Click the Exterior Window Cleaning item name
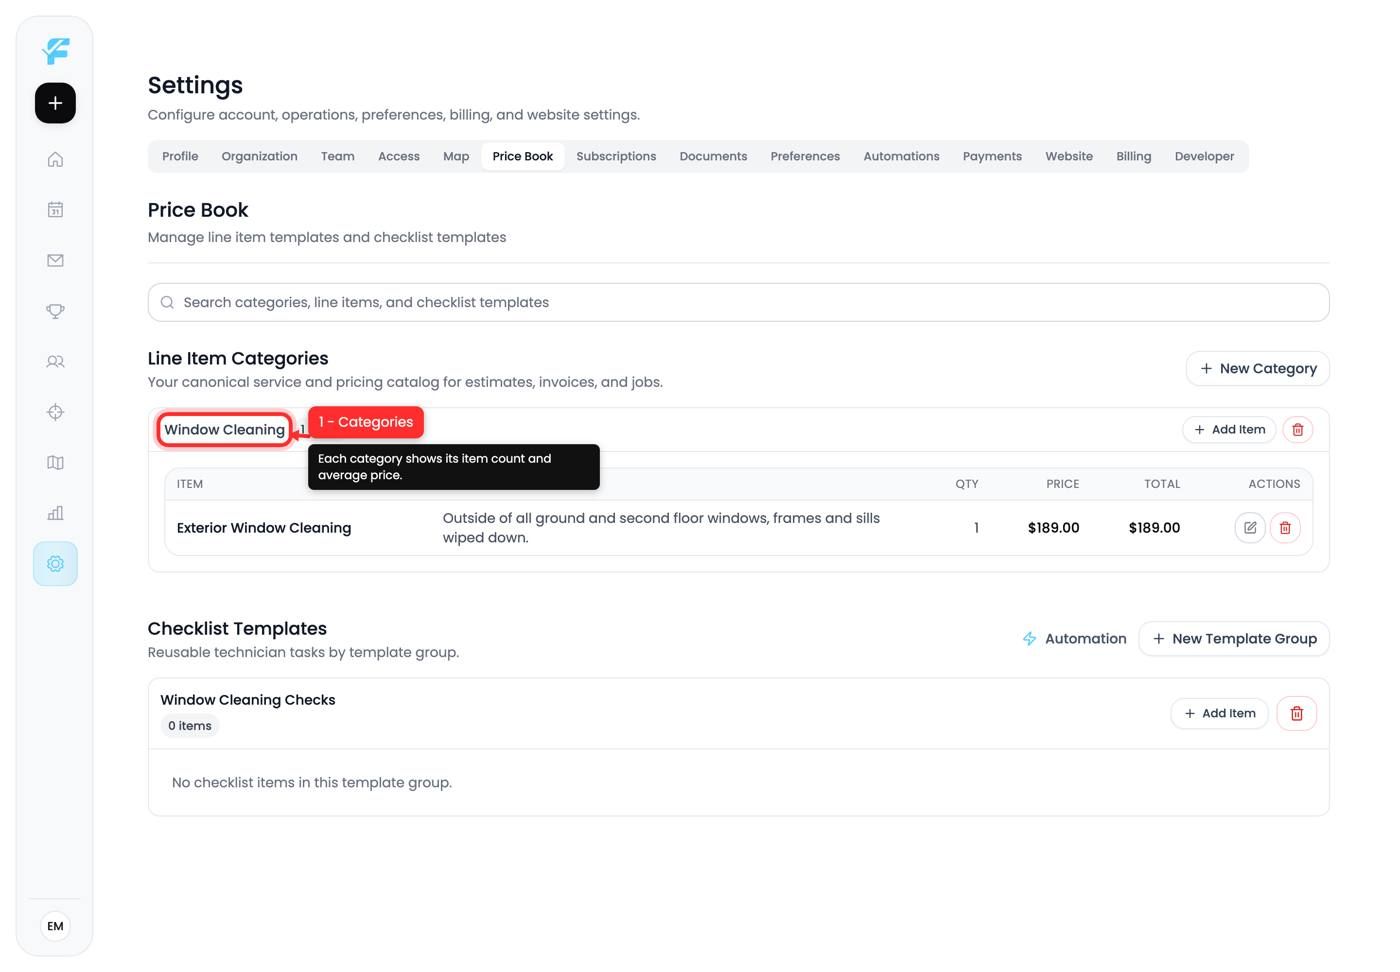 [x=264, y=528]
